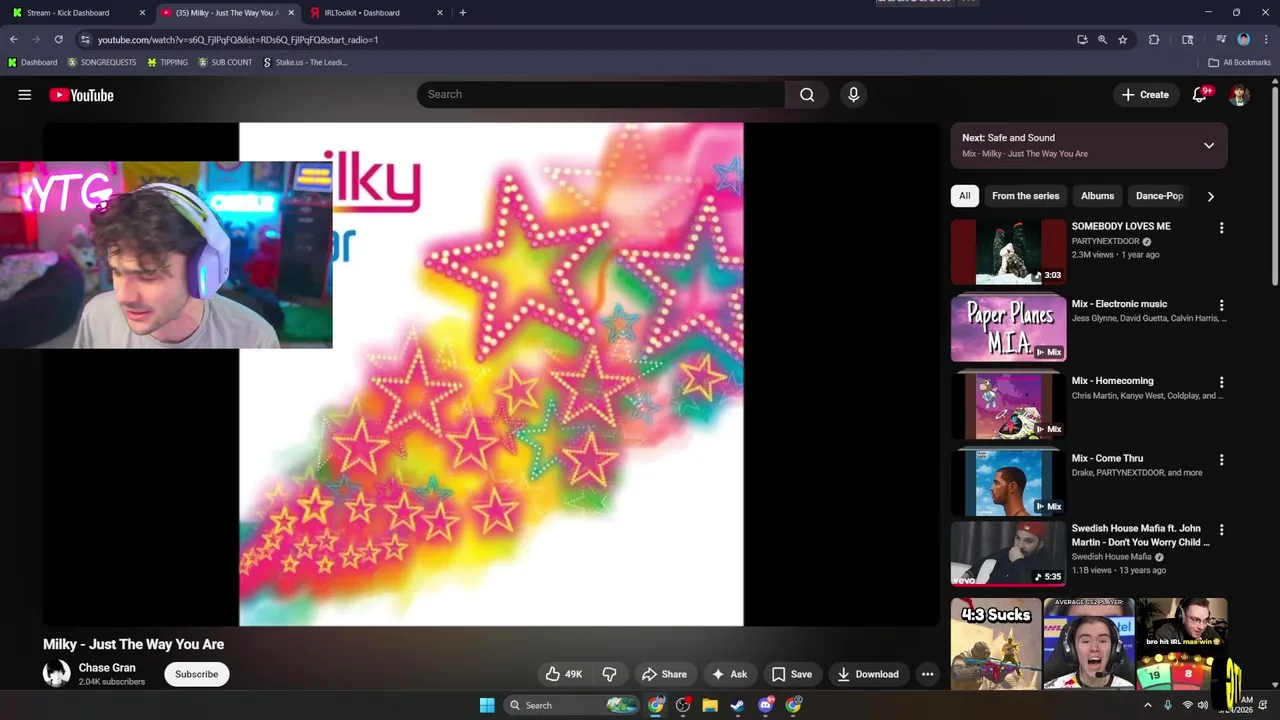Image resolution: width=1280 pixels, height=720 pixels.
Task: Open Don't You Worry Child thumbnail
Action: [x=1008, y=553]
